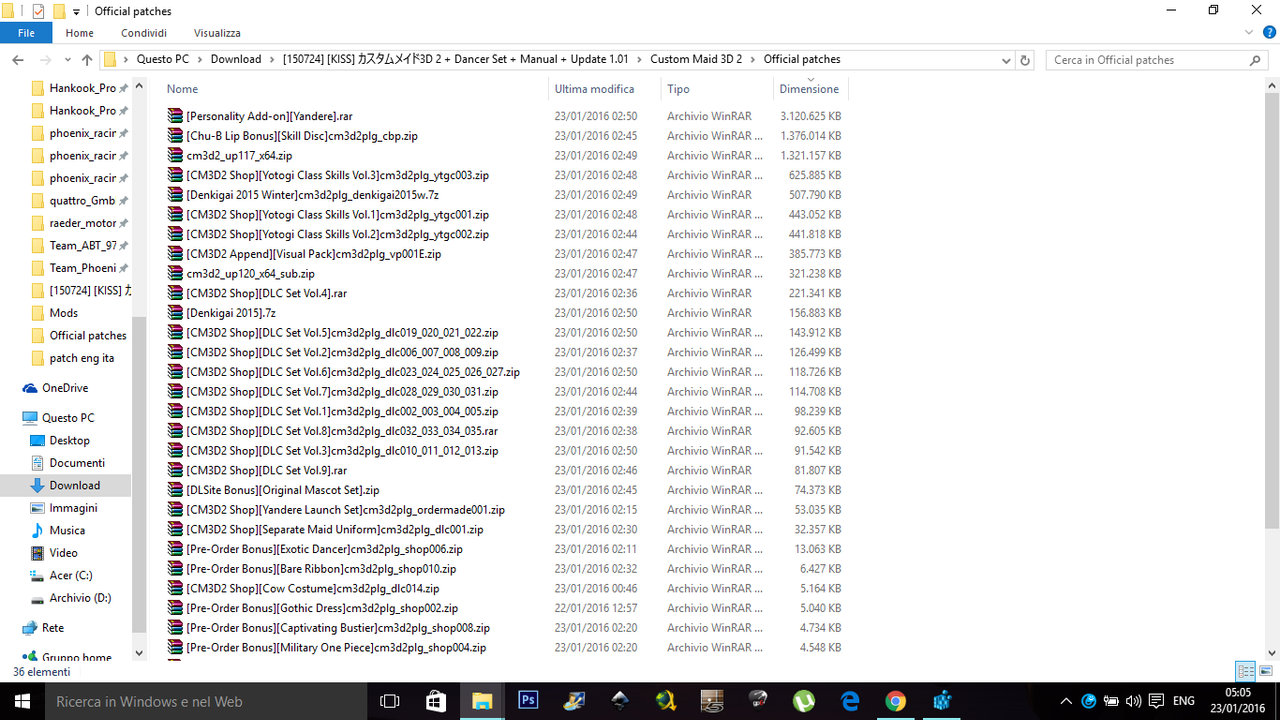Open the Customize Quick Access Toolbar menu
The width and height of the screenshot is (1280, 720).
coord(76,10)
